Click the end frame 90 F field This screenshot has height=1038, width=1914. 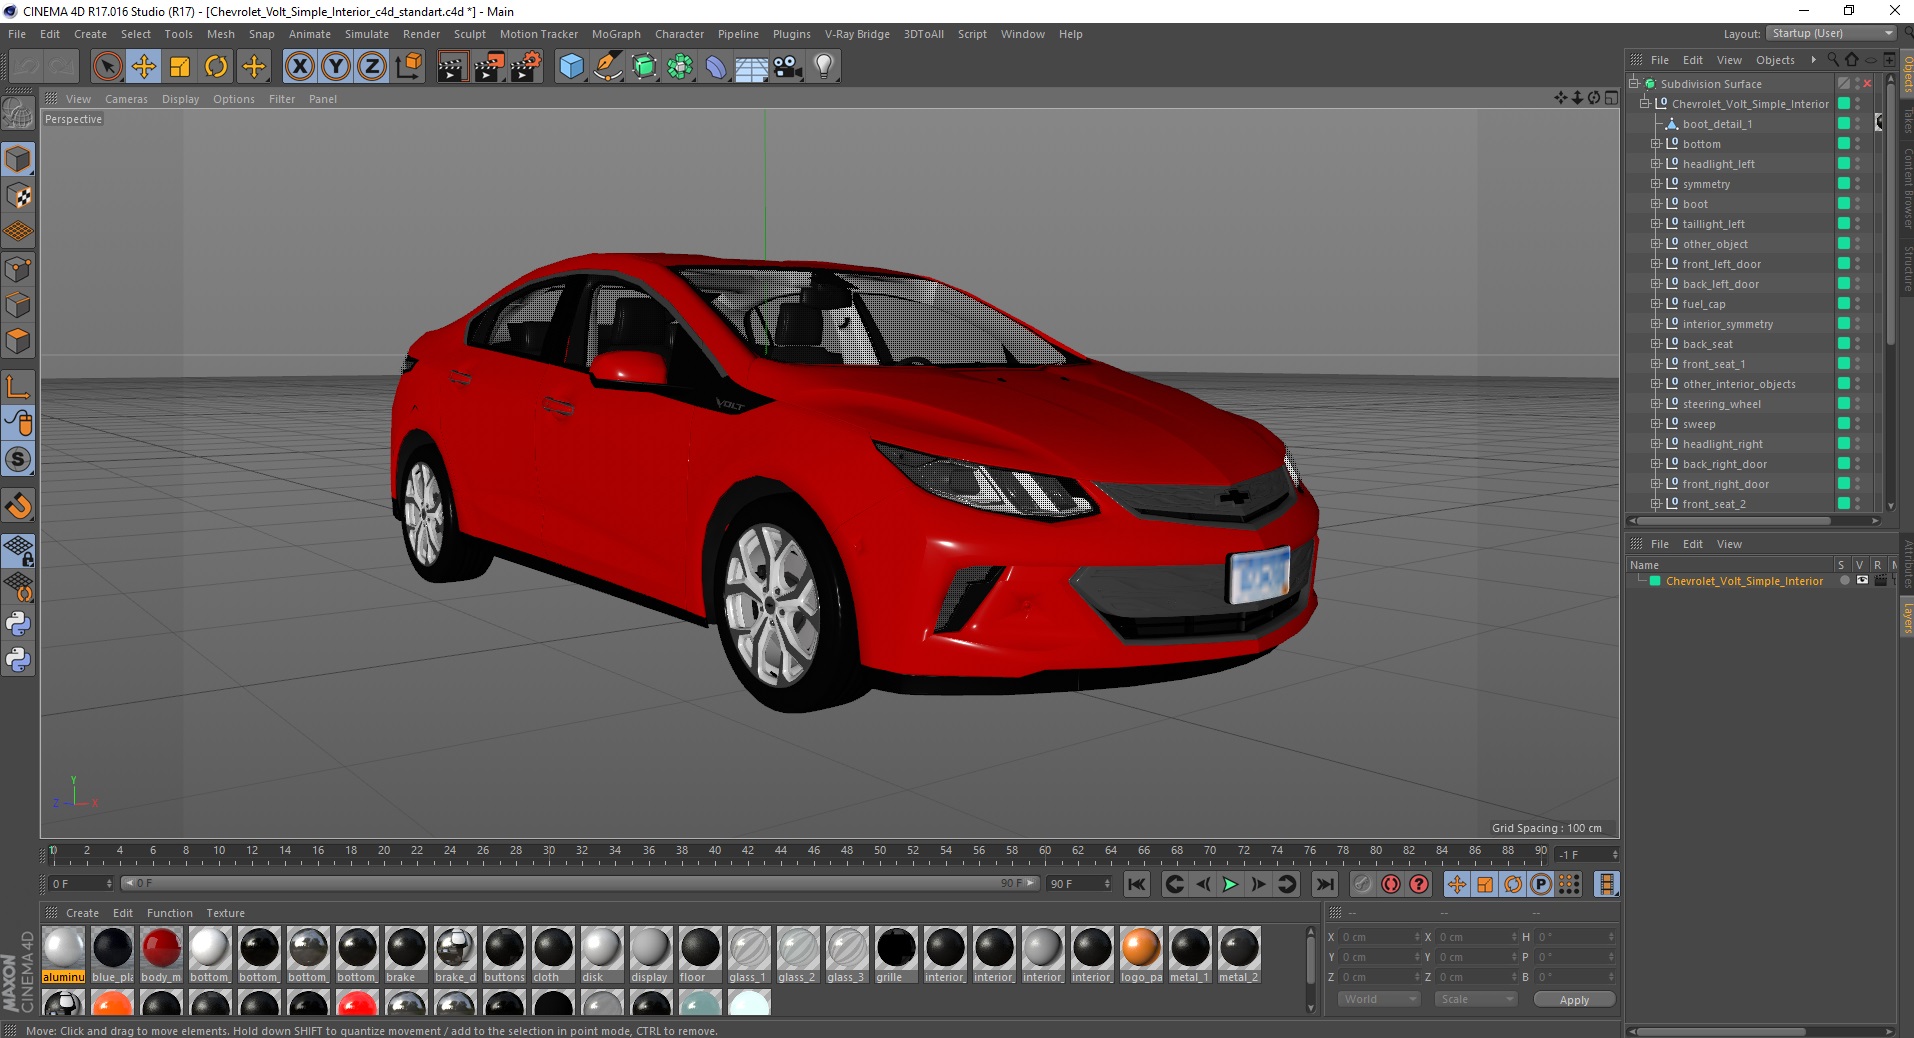(1079, 884)
